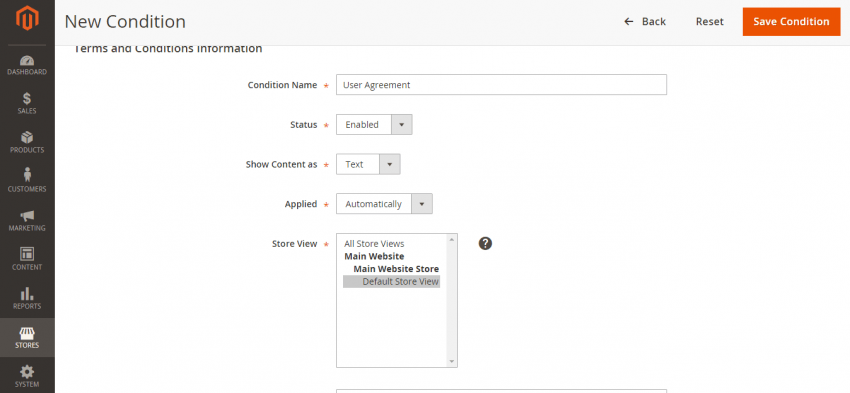Click the Magento logo icon
The height and width of the screenshot is (393, 850).
coord(27,19)
